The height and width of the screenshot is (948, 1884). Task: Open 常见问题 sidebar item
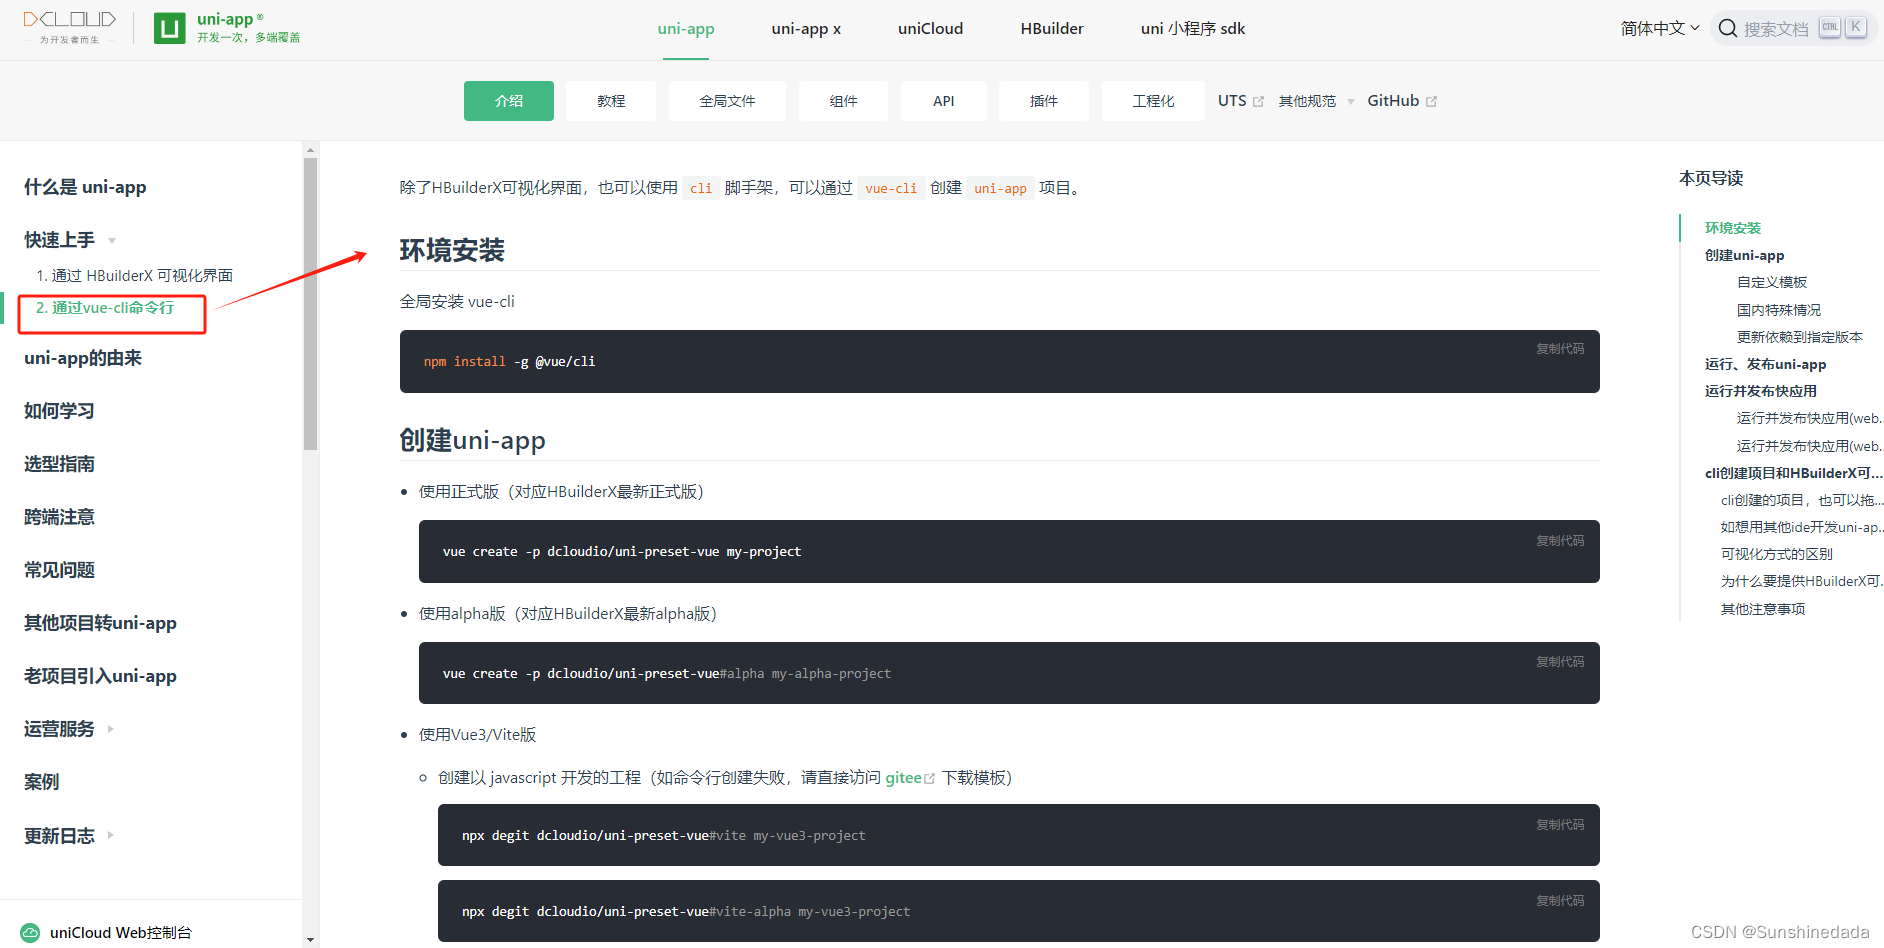[59, 570]
